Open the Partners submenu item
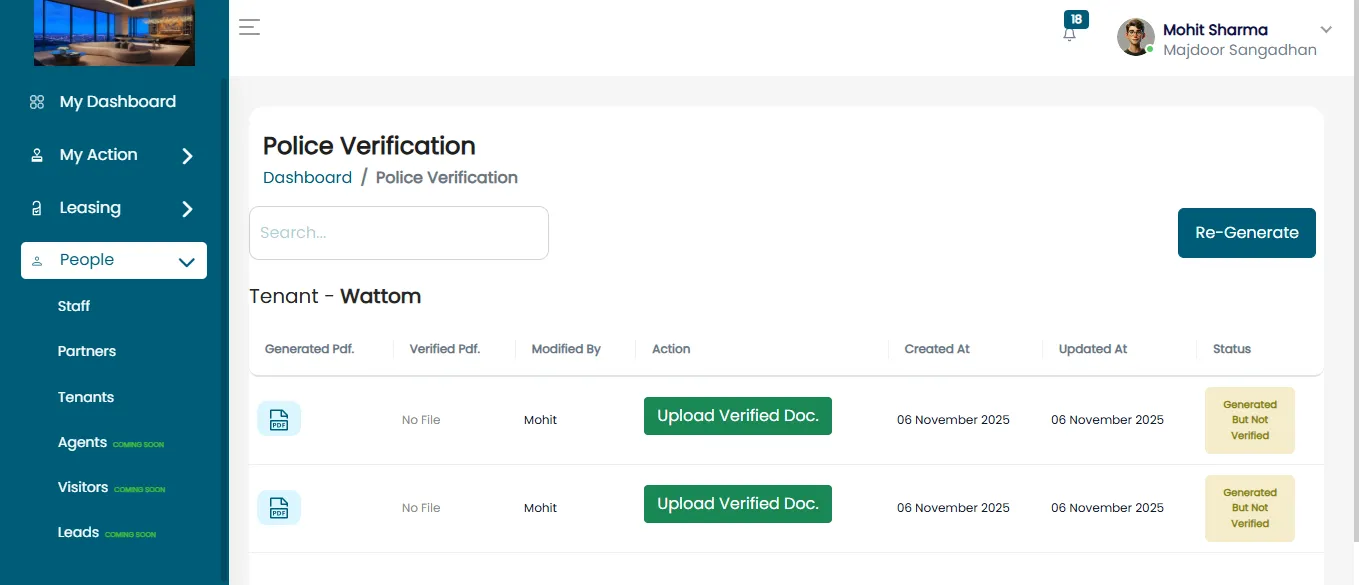Viewport: 1359px width, 585px height. click(x=87, y=351)
